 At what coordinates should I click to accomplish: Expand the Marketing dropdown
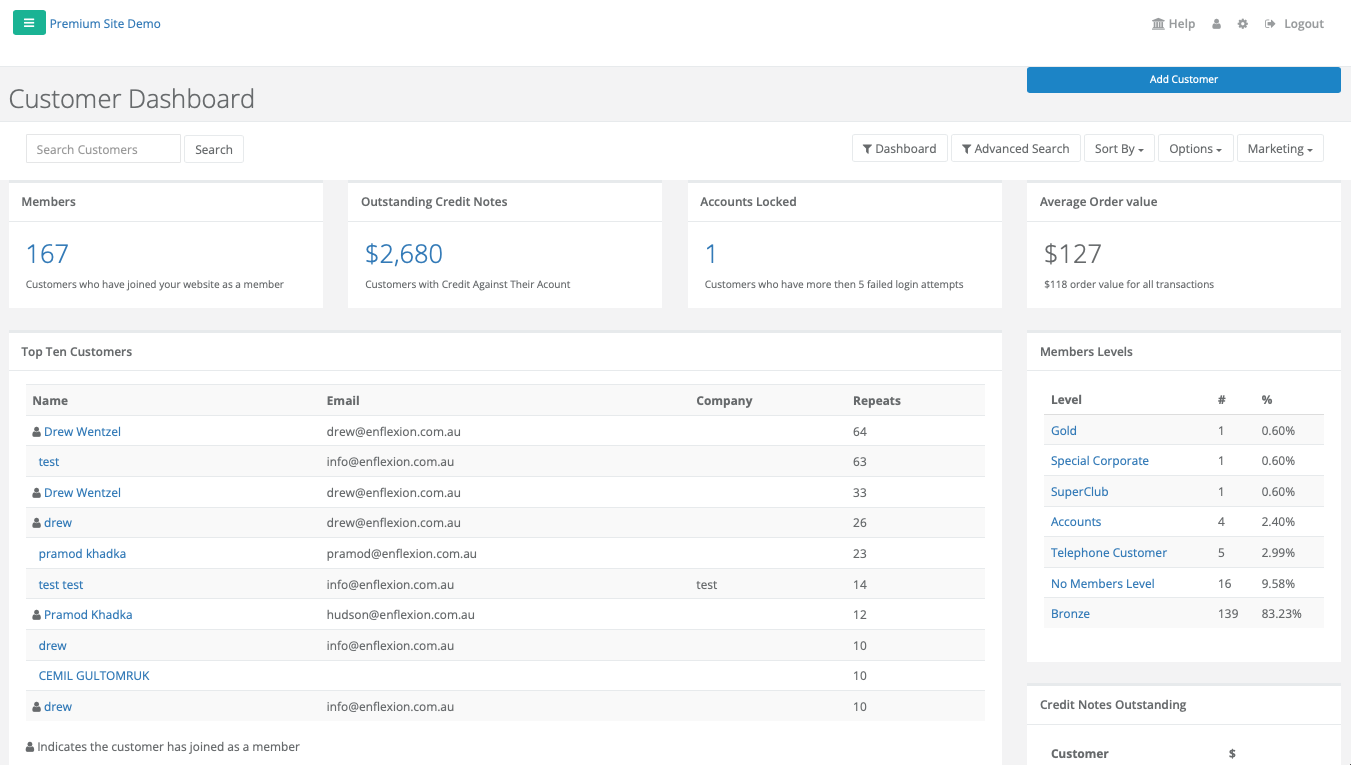(1280, 149)
